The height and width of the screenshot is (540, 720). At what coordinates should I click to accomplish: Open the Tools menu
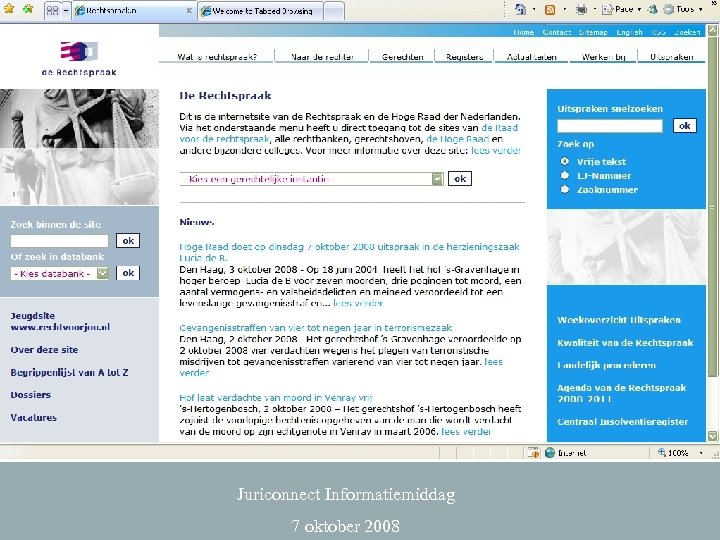(x=683, y=9)
